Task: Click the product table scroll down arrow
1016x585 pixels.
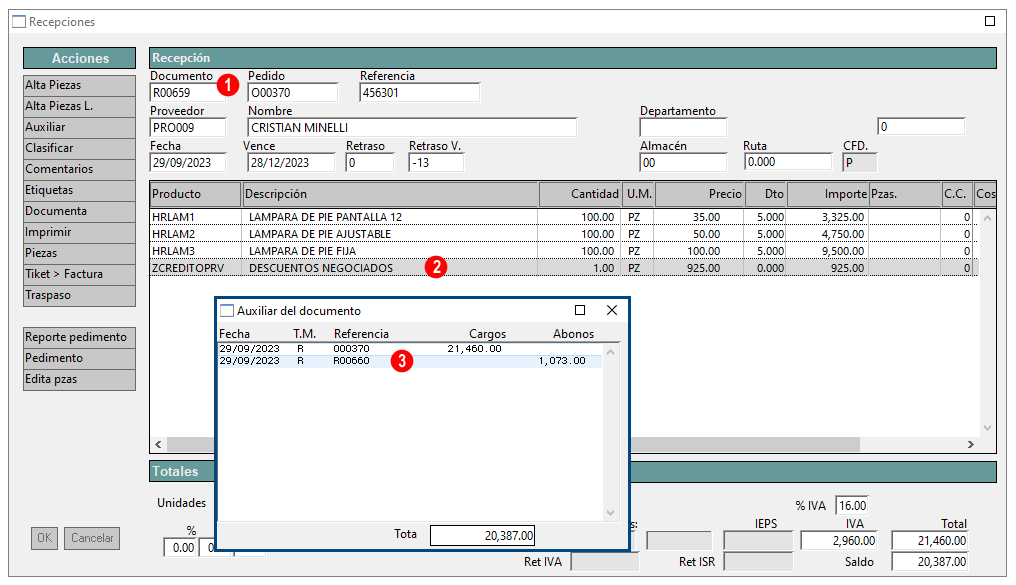Action: (987, 428)
